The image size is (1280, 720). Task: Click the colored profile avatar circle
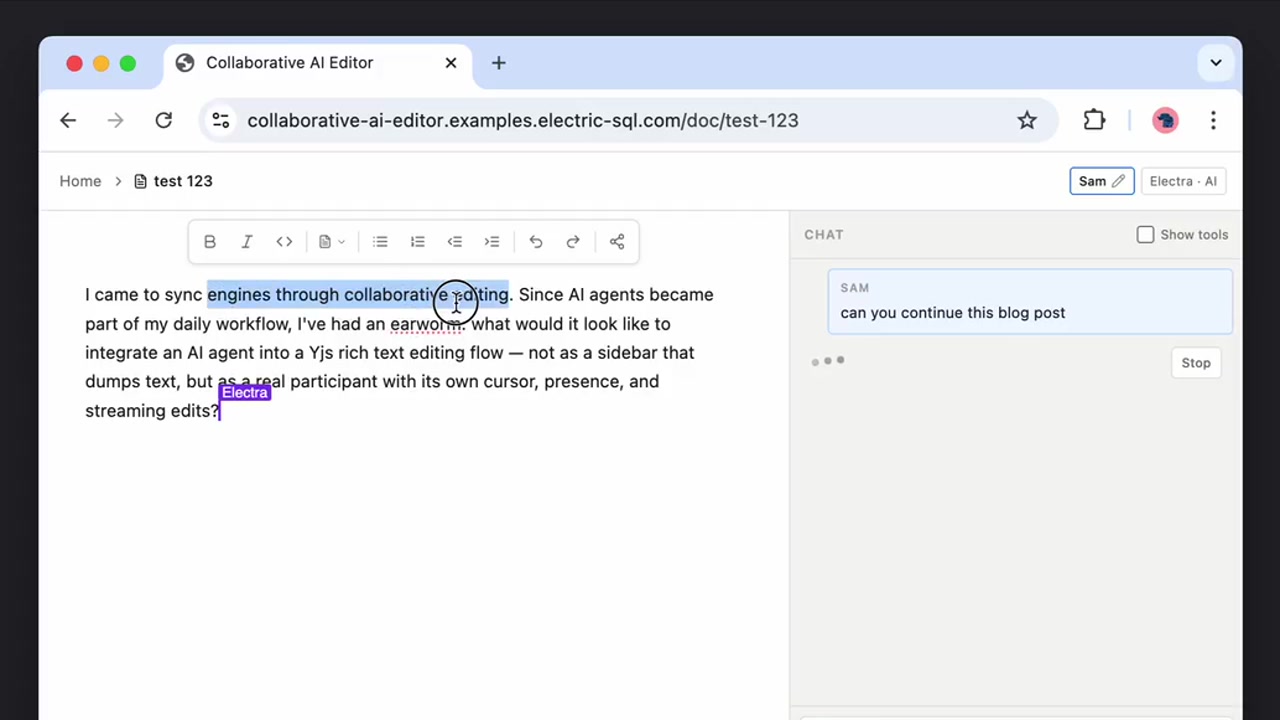pyautogui.click(x=1165, y=120)
